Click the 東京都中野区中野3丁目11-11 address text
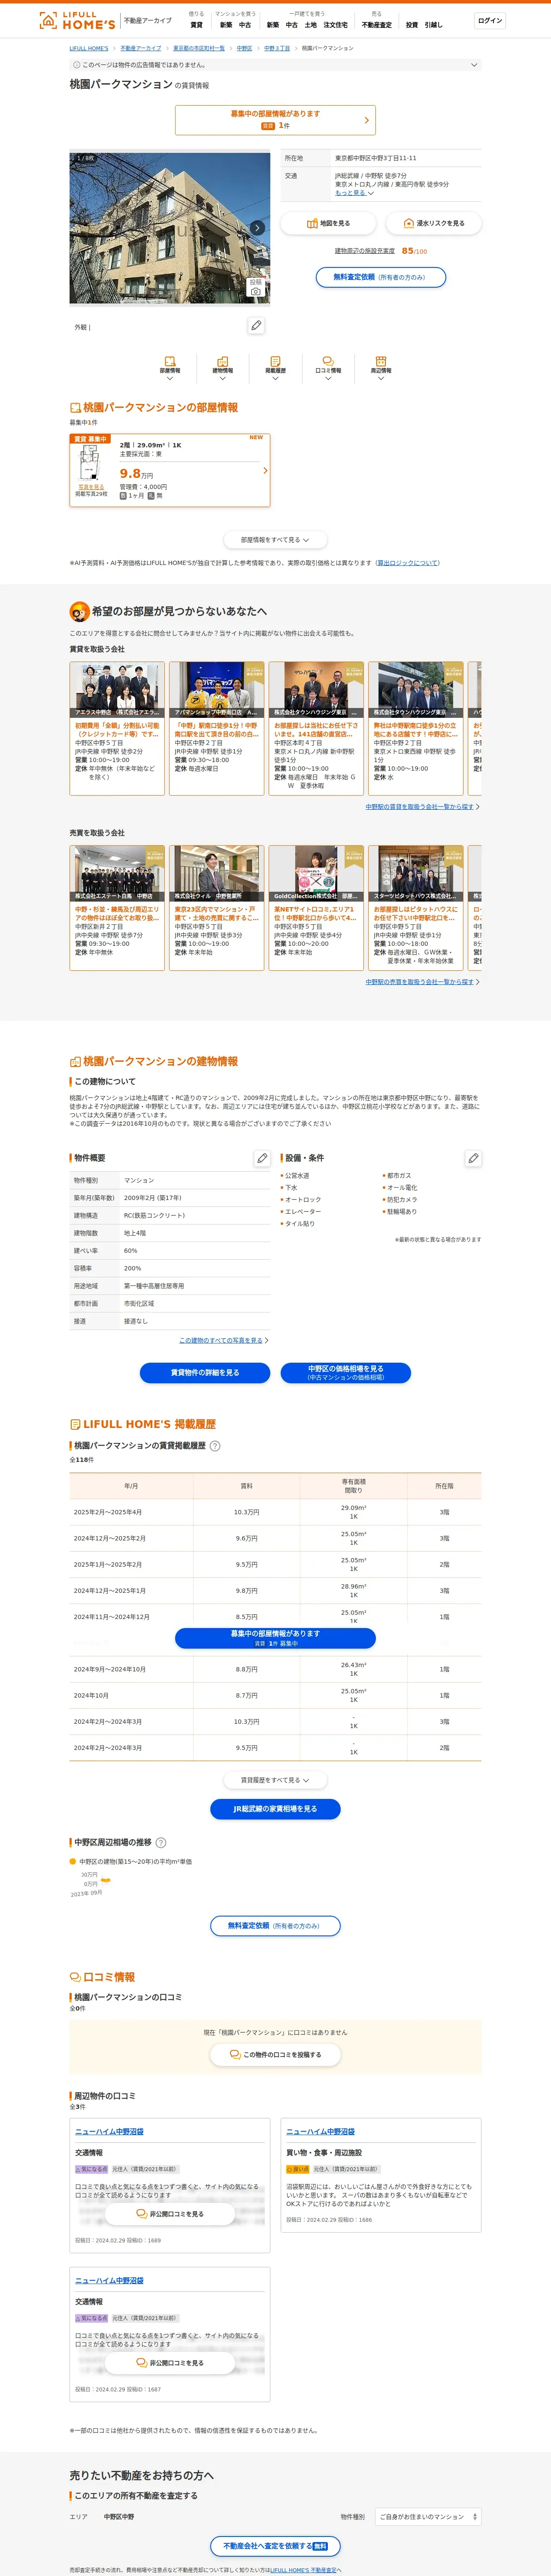Screen dimensions: 551x2576 coord(376,158)
